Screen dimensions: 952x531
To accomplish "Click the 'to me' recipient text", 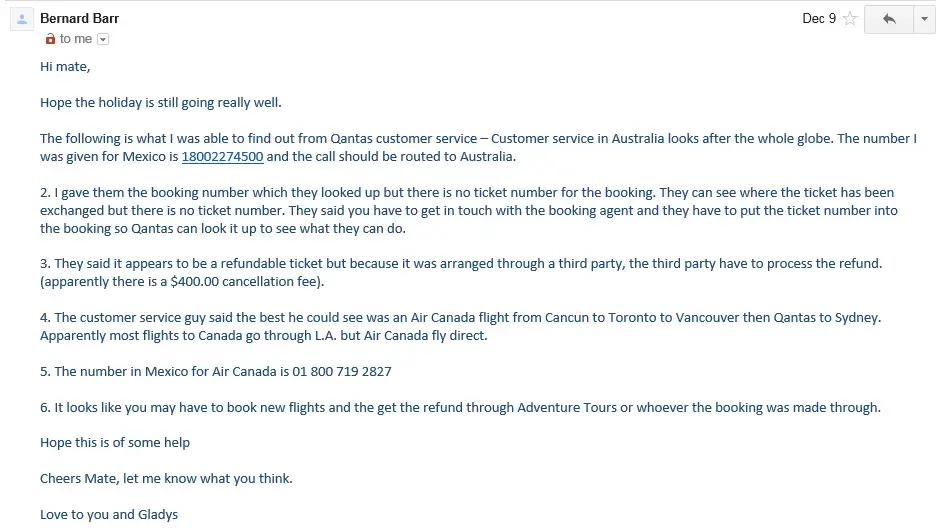I will coord(75,39).
